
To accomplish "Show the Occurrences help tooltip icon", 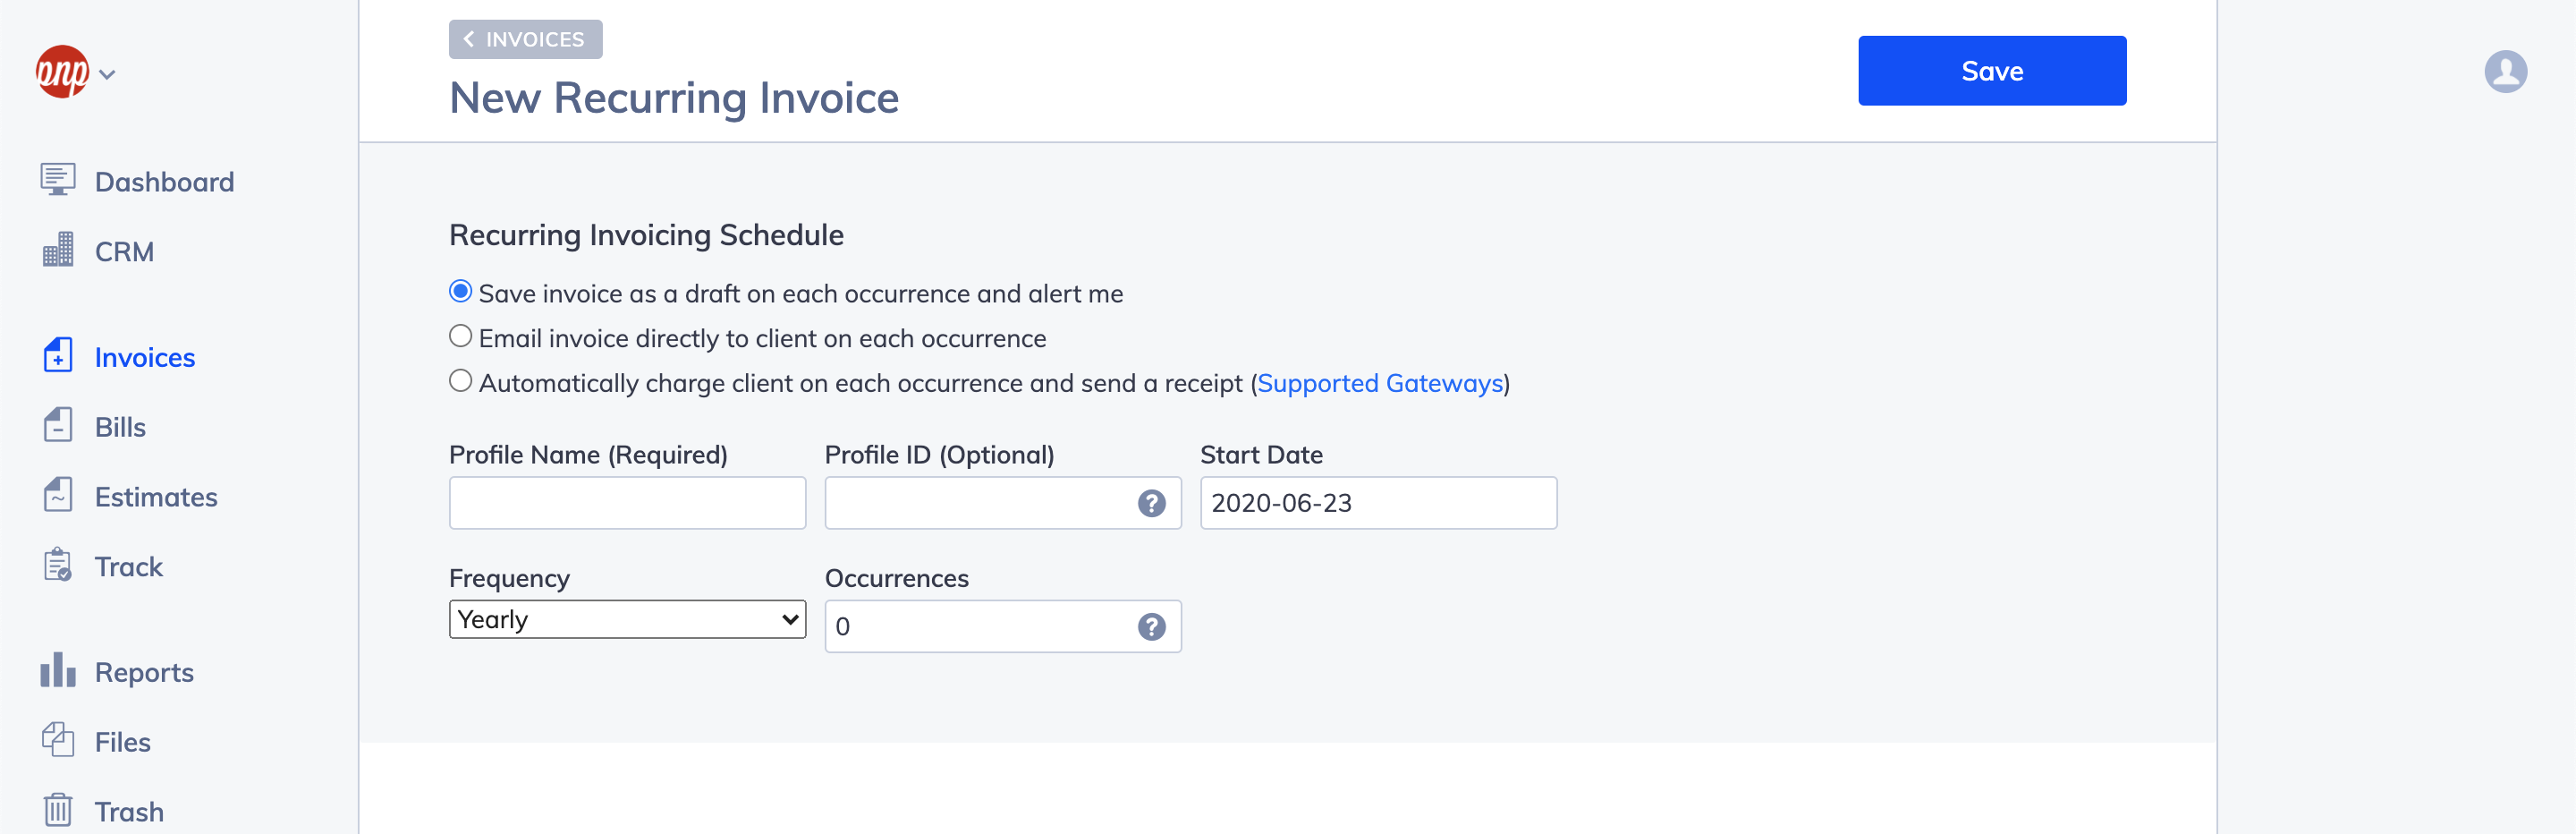I will click(x=1151, y=627).
